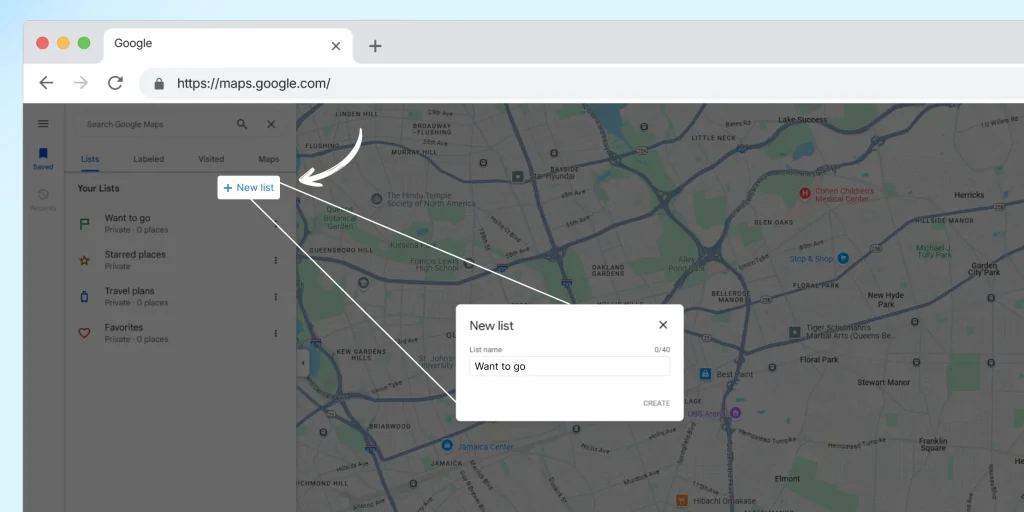Click the green flag icon for Want to go
Viewport: 1024px width, 512px height.
[84, 224]
